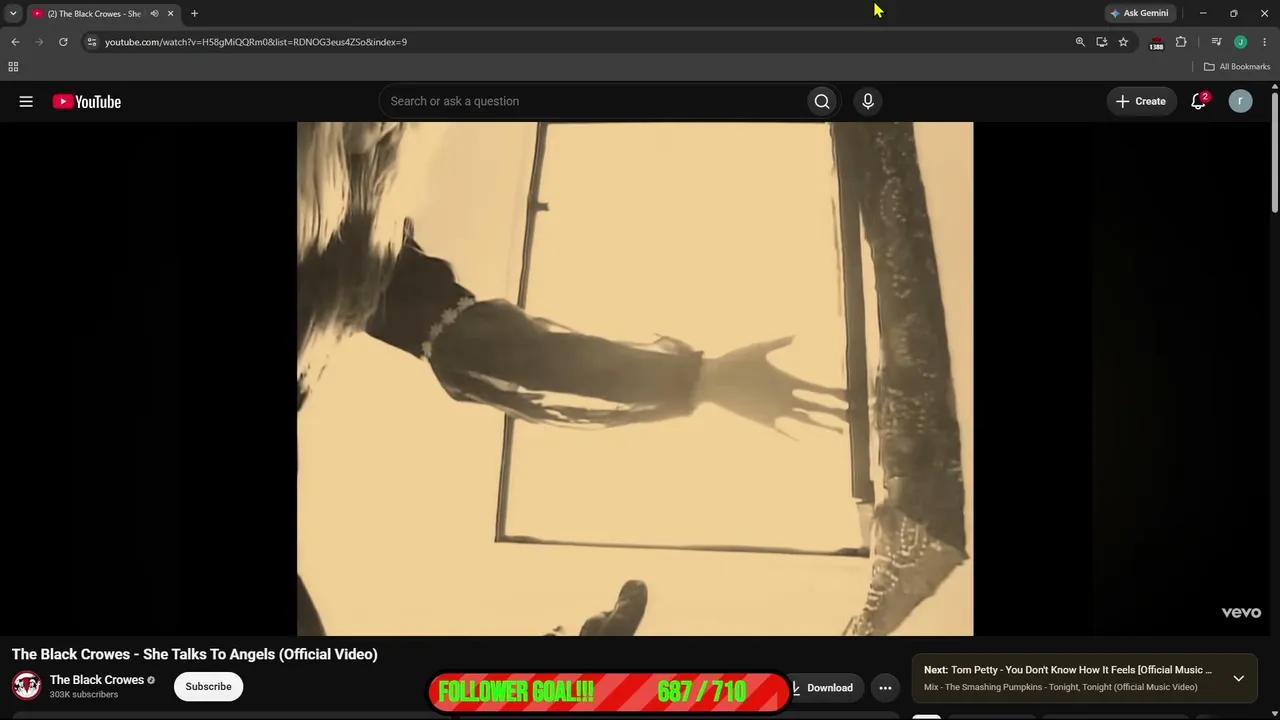
Task: Bookmark this page with the star
Action: point(1124,42)
